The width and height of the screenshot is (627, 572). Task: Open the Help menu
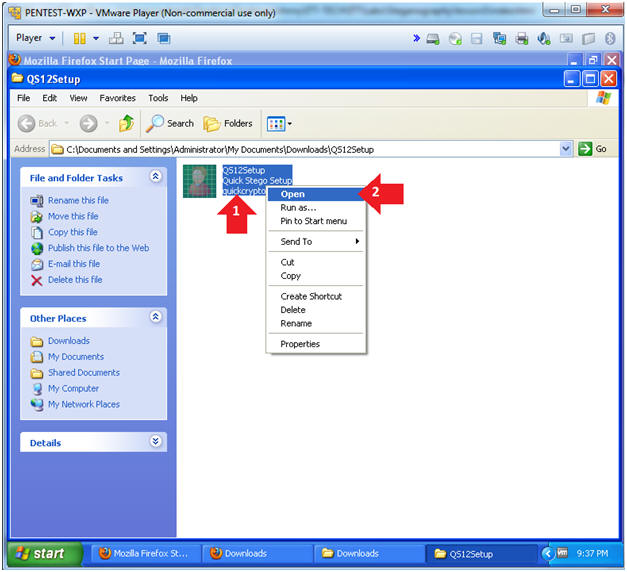[189, 98]
